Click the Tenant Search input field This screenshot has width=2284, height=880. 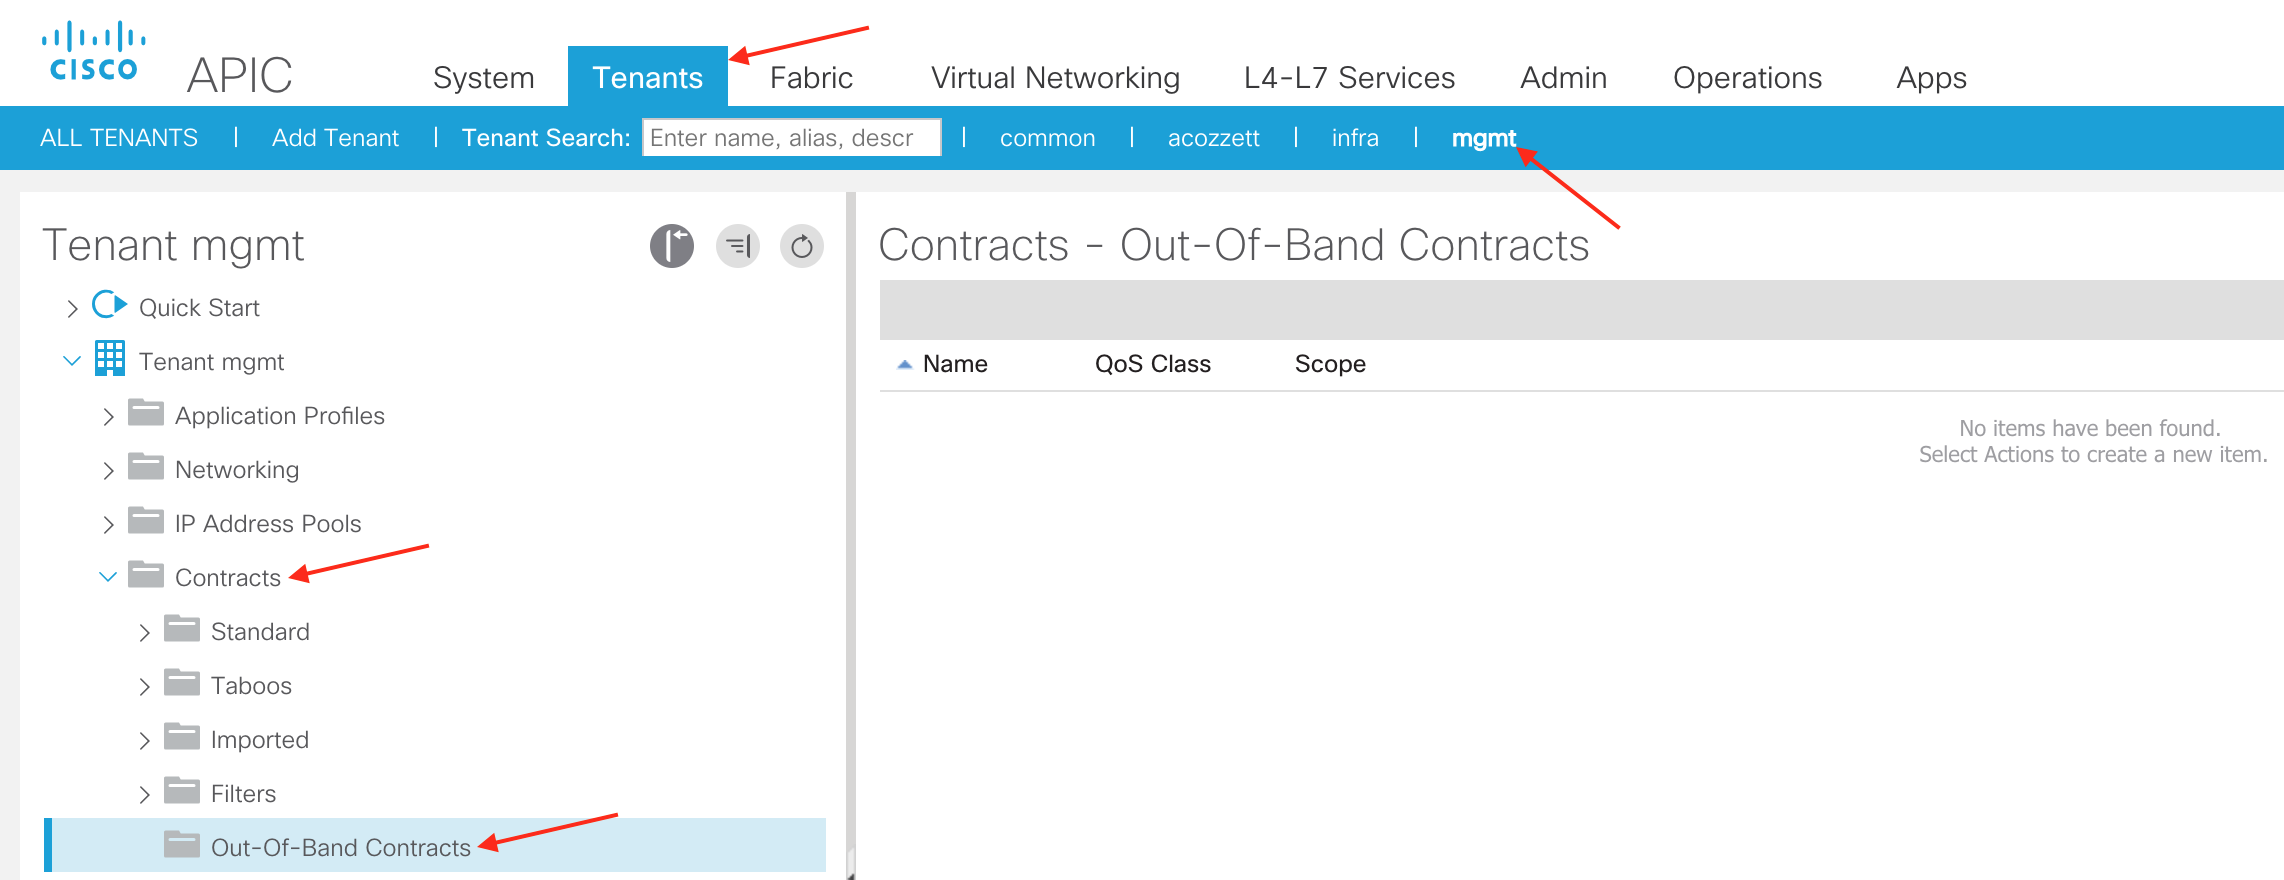pos(791,138)
